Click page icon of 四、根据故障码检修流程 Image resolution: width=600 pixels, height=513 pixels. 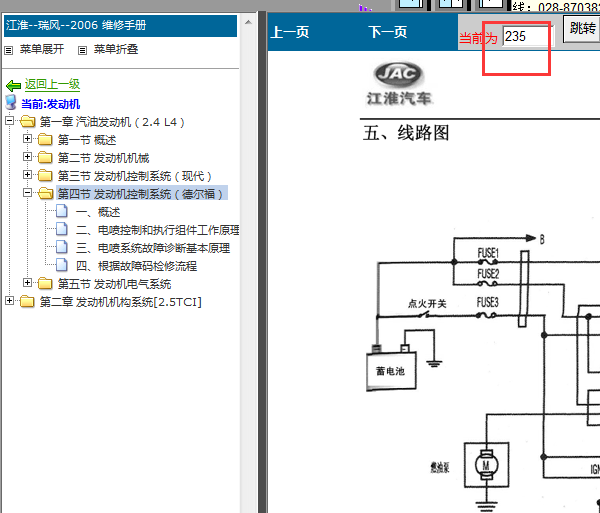(x=62, y=265)
